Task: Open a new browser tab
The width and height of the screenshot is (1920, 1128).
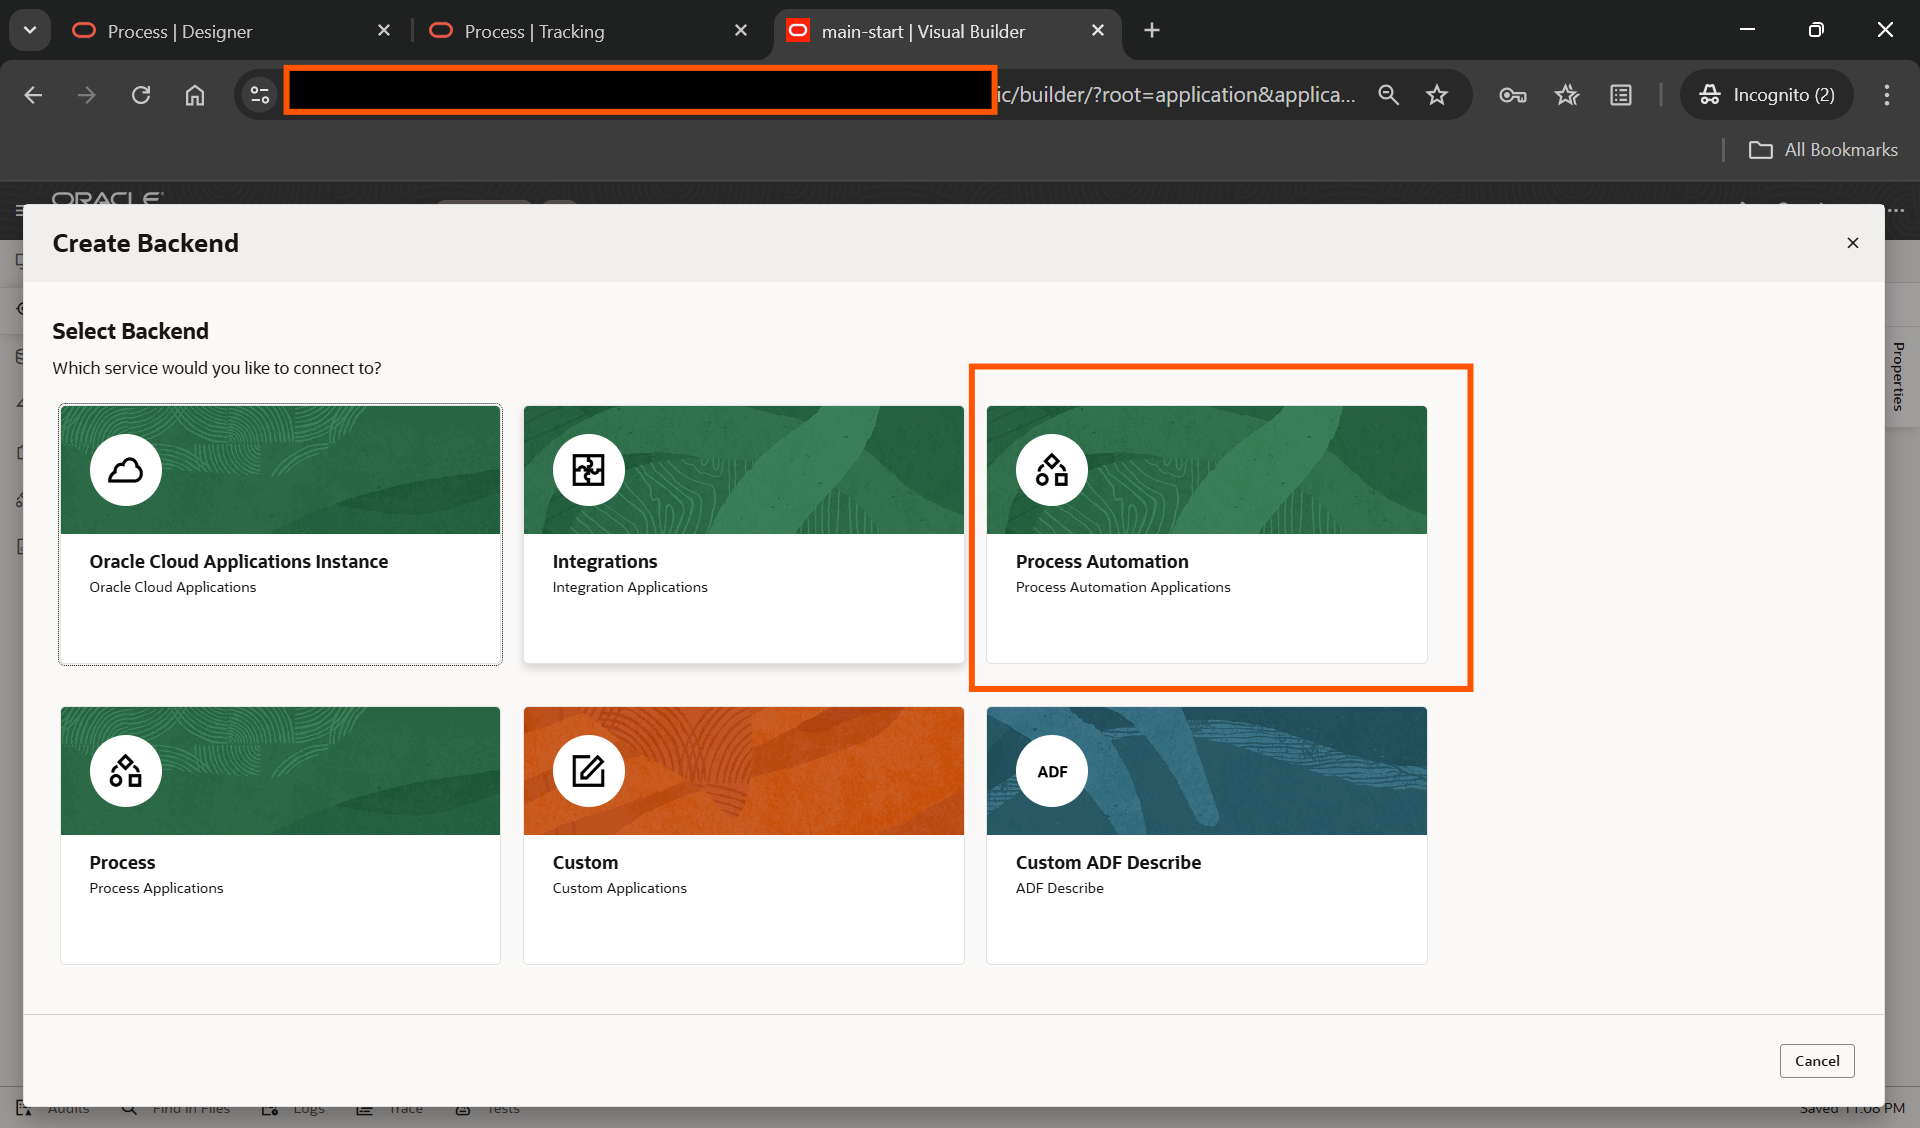Action: (1152, 30)
